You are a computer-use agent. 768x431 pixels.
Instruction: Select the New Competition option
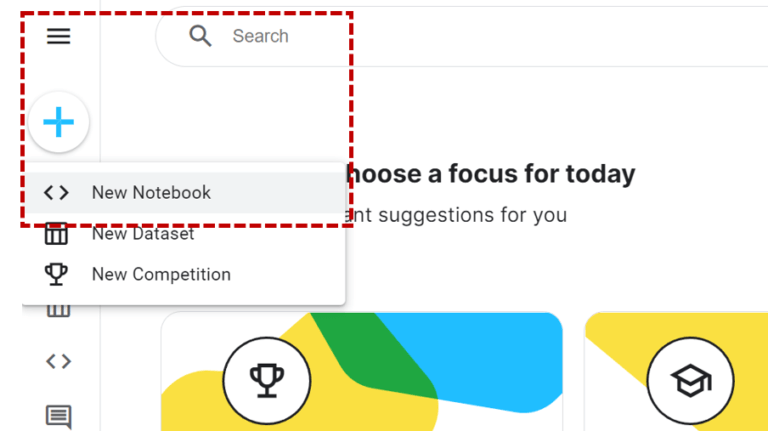[x=161, y=274]
